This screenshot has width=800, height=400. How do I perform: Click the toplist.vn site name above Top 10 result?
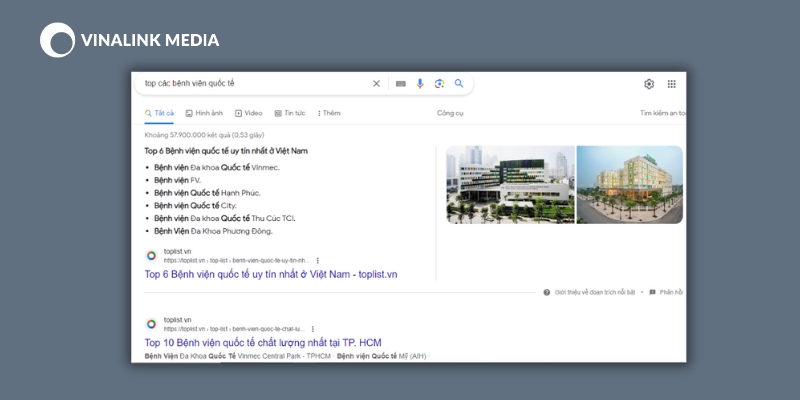coord(178,320)
